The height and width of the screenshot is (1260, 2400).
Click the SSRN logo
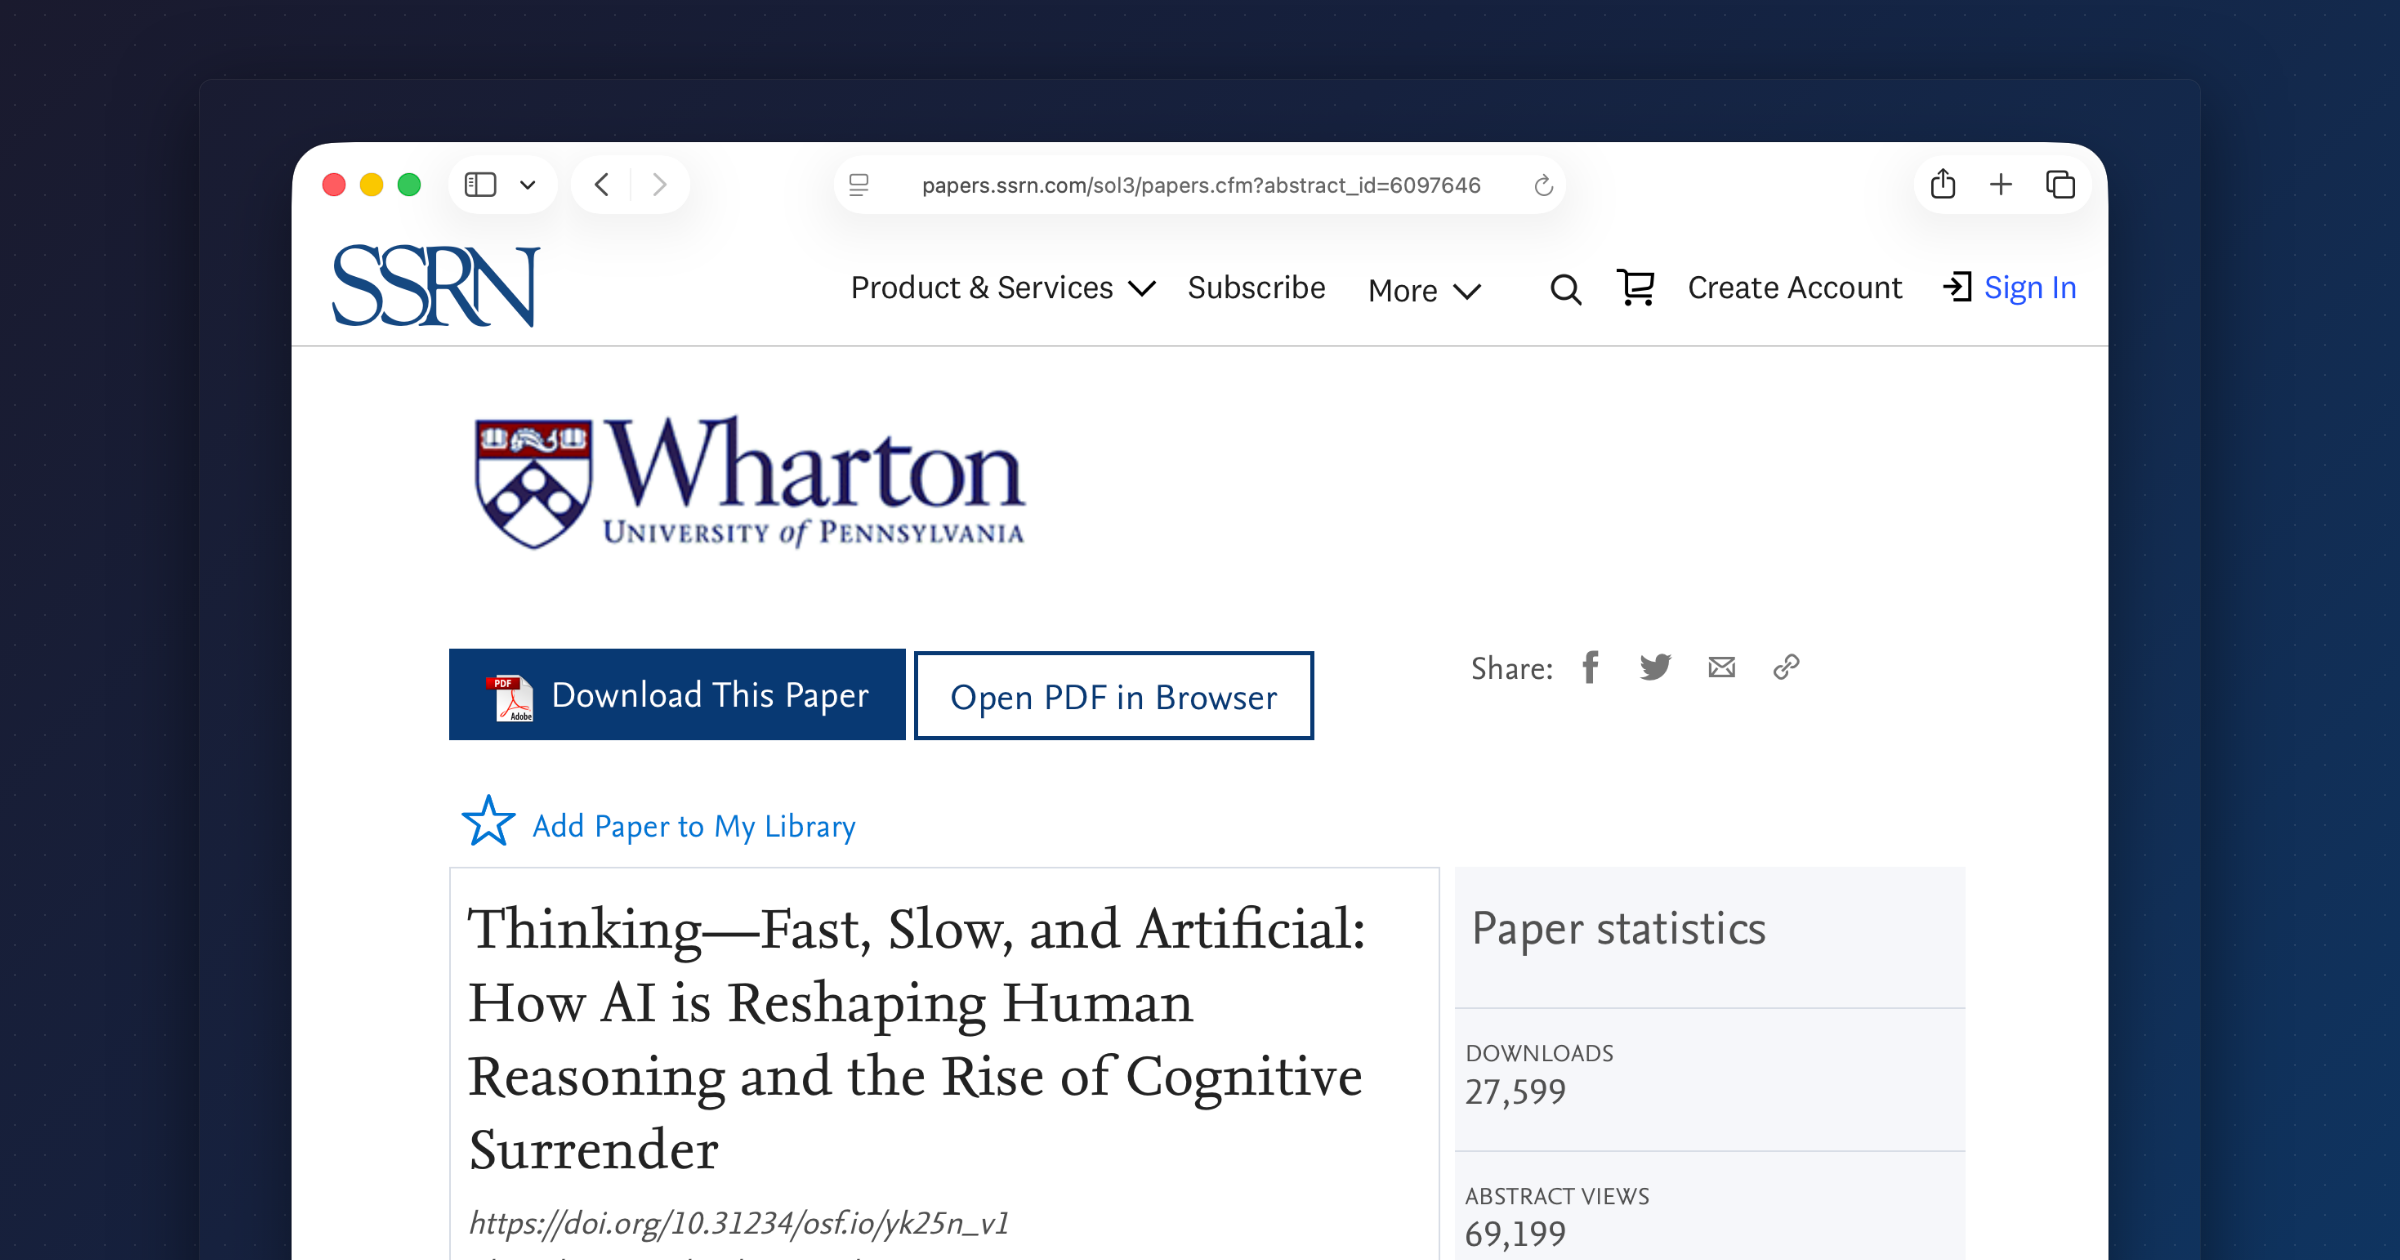coord(434,287)
